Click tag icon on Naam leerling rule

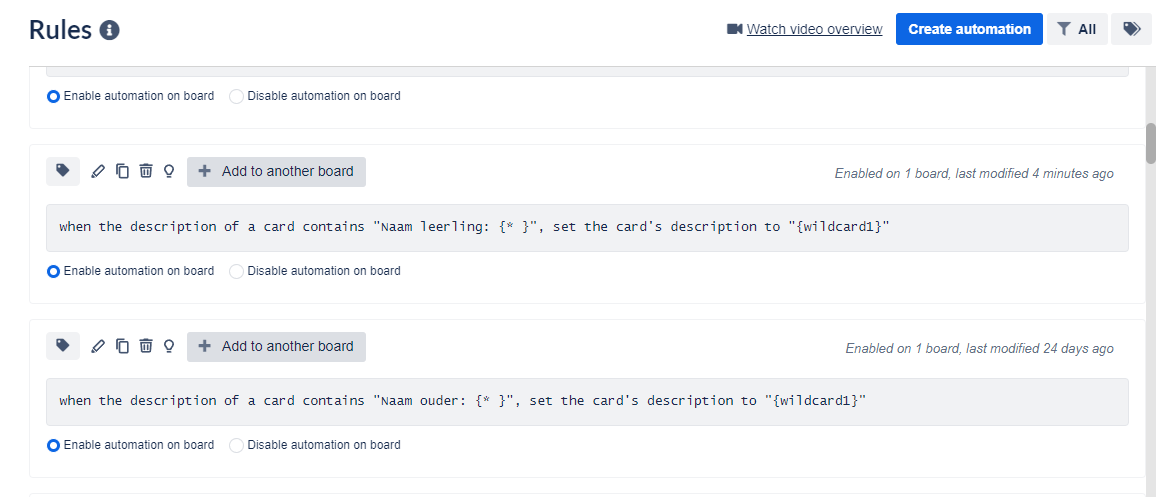tap(63, 171)
